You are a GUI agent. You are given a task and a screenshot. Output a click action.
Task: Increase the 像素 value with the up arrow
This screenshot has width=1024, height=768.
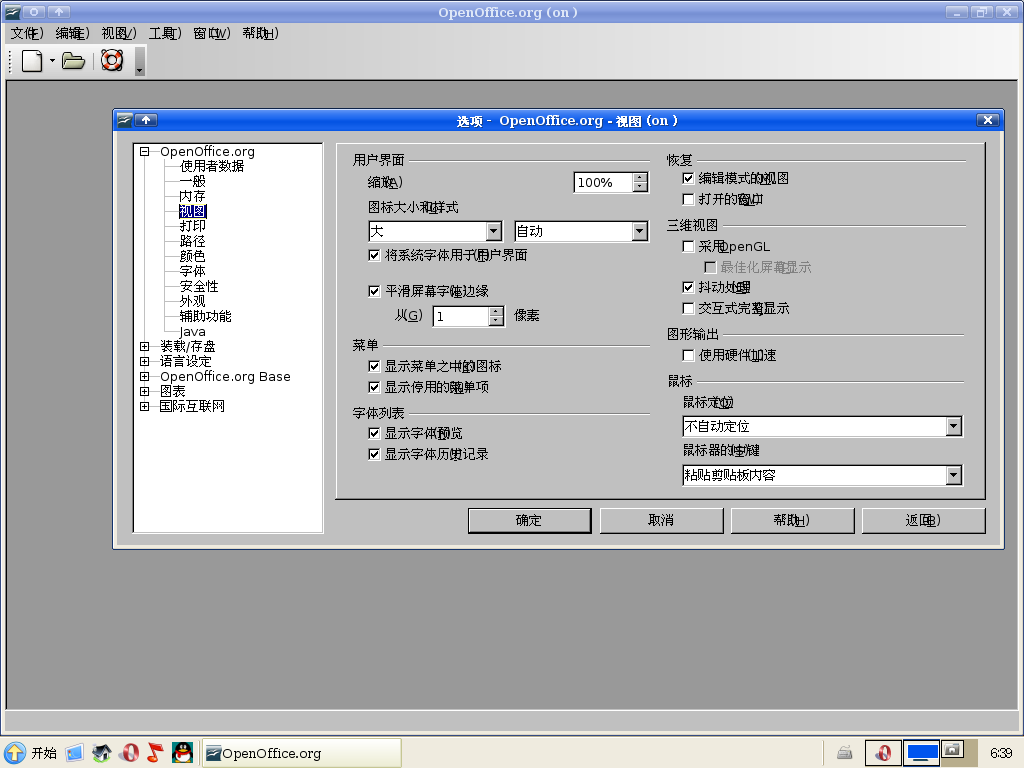[496, 312]
